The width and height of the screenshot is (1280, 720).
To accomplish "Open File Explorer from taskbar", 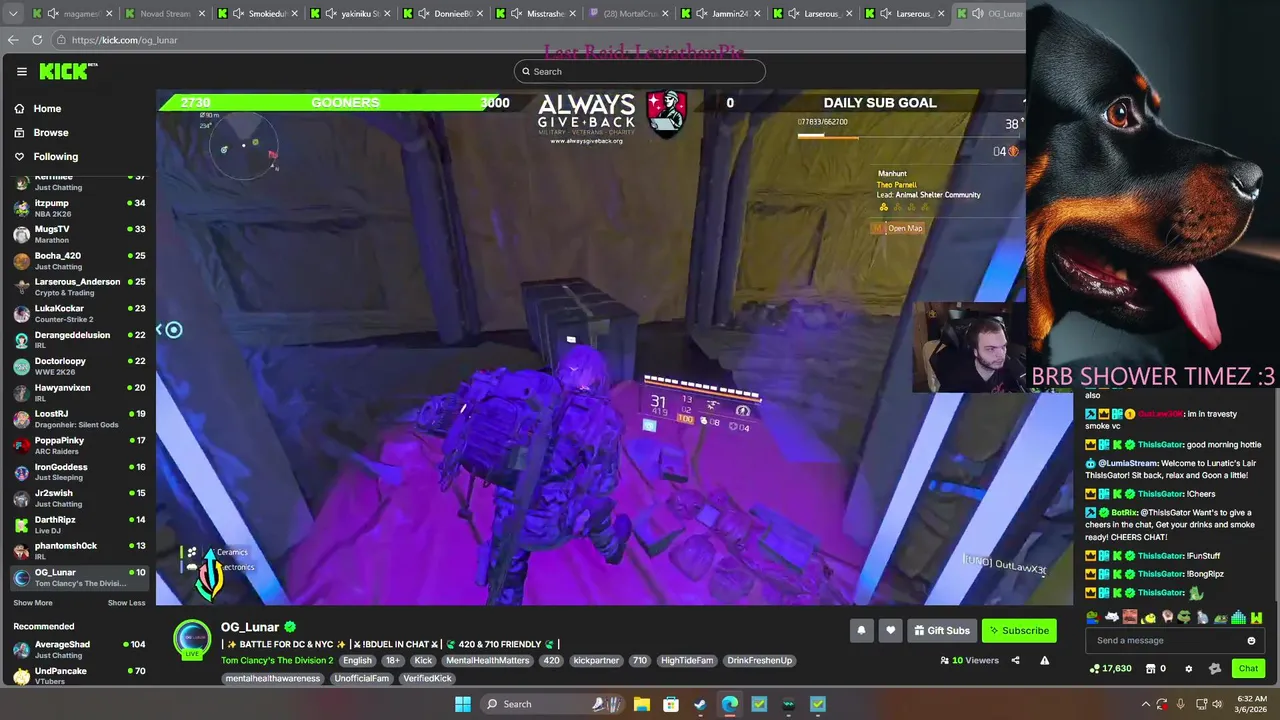I will click(x=642, y=704).
